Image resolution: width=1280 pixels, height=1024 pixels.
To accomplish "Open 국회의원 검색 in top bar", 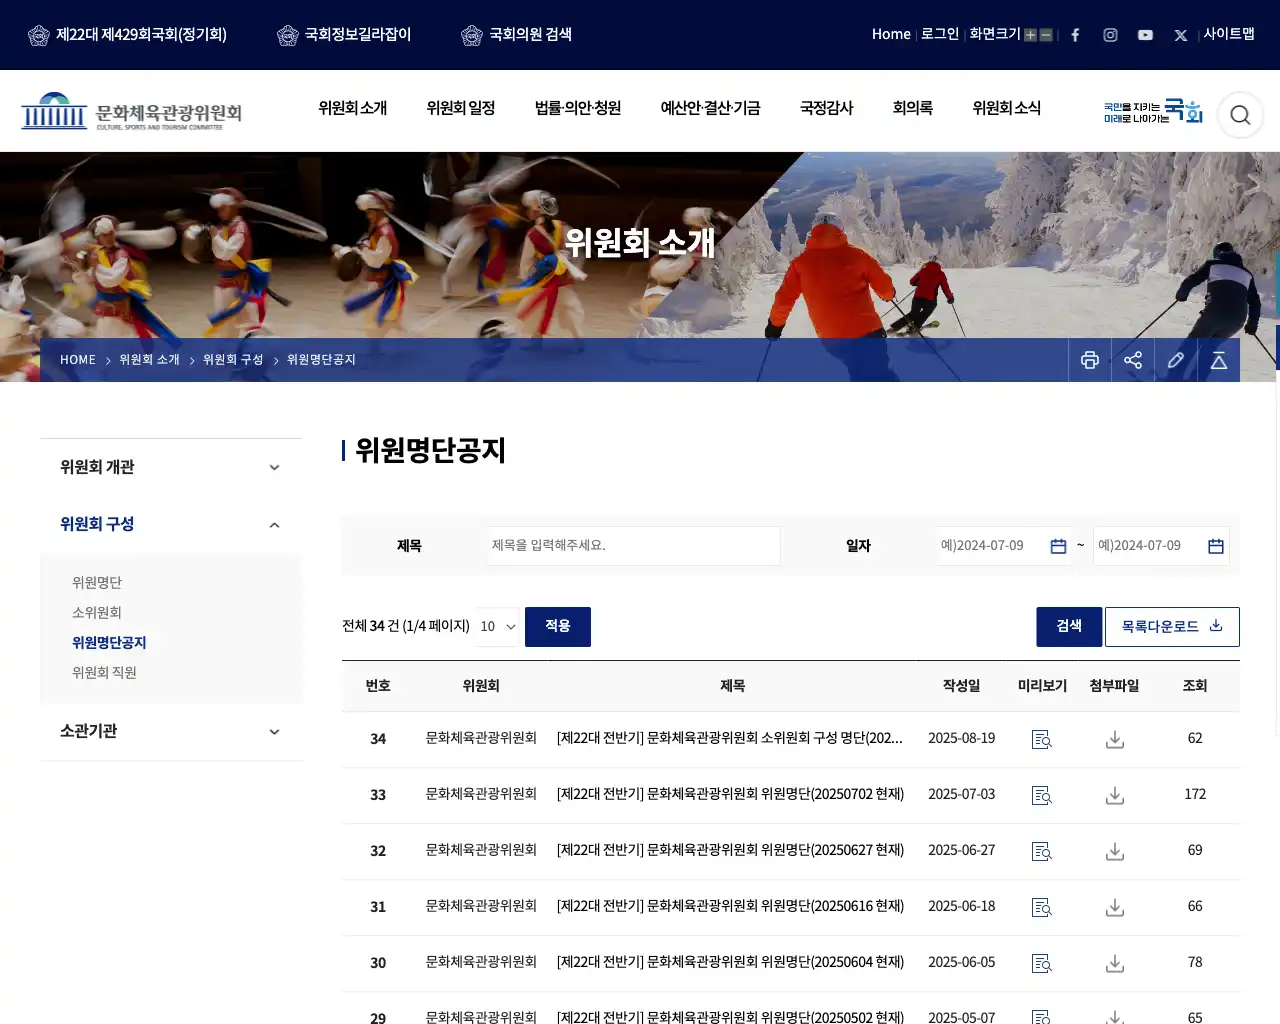I will click(x=516, y=35).
